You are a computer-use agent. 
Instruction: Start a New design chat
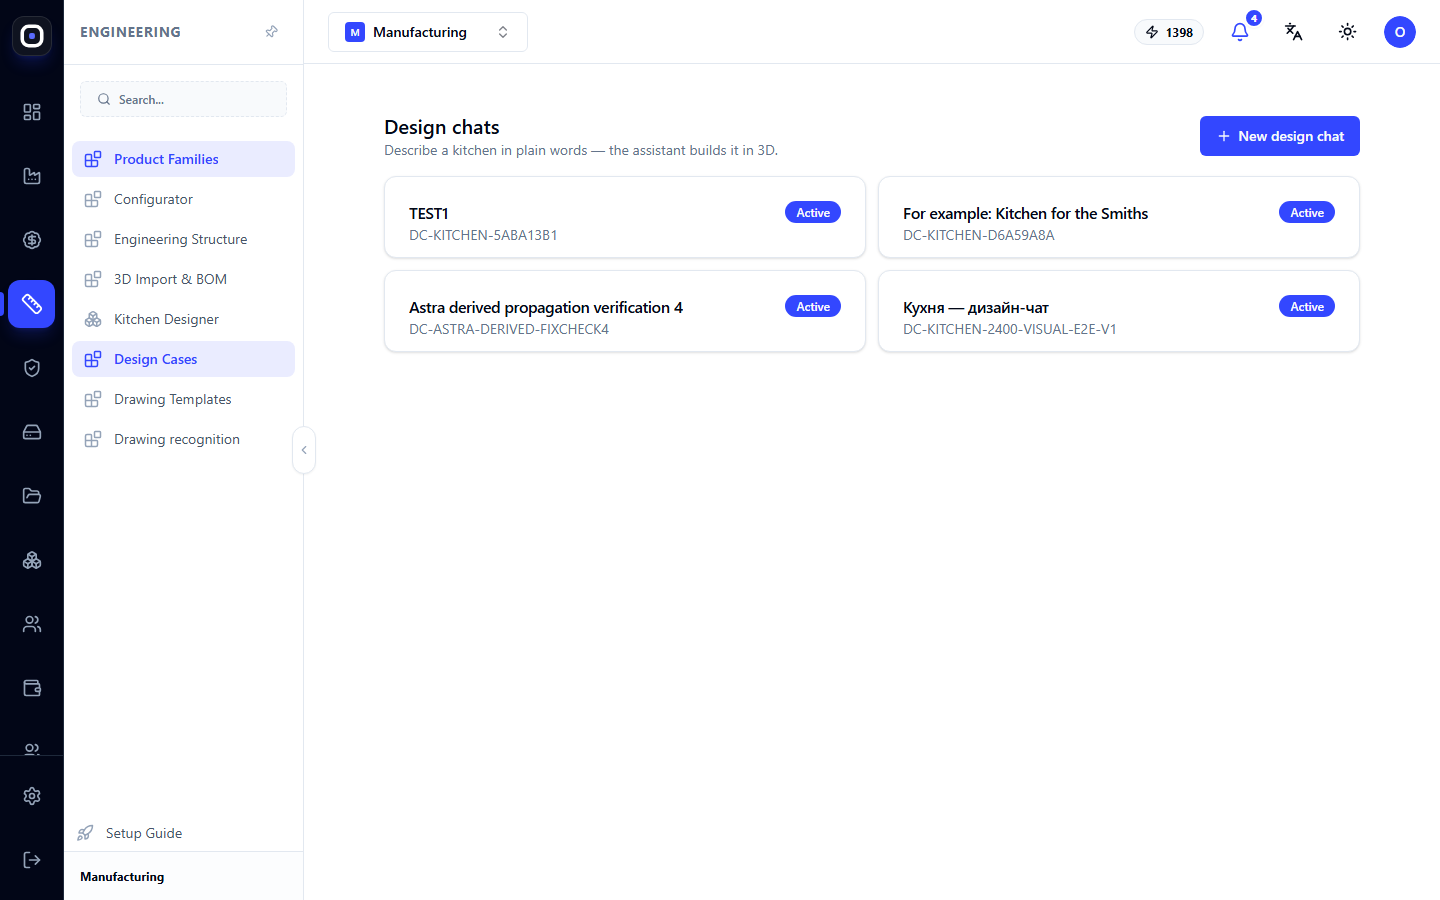tap(1280, 136)
